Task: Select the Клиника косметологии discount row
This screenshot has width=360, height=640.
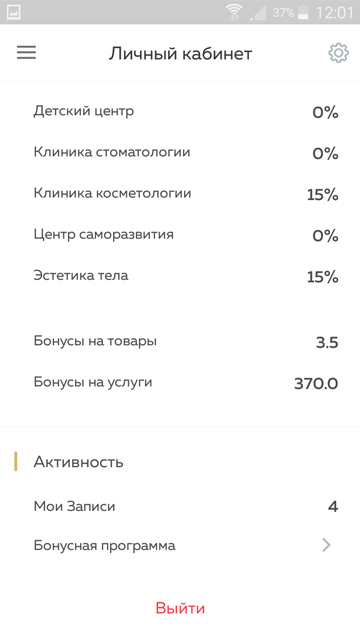Action: [x=180, y=193]
